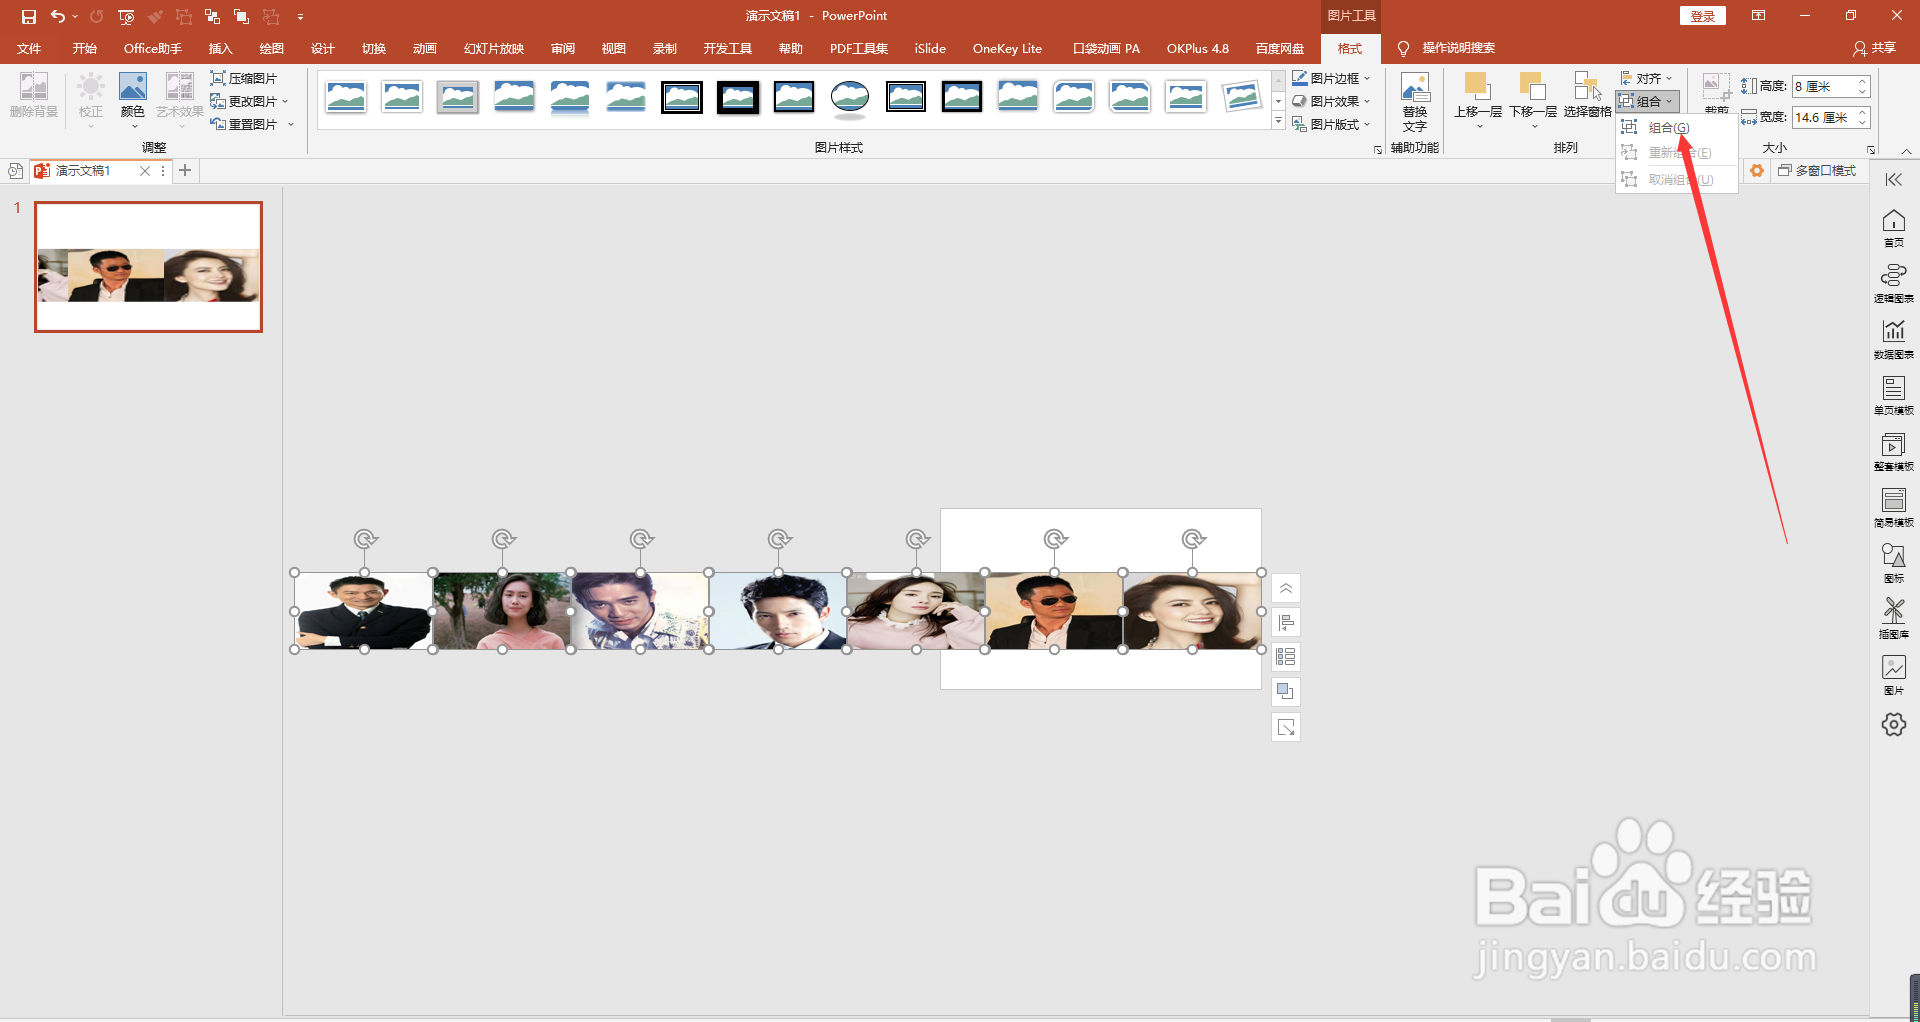The height and width of the screenshot is (1022, 1920).
Task: Switch to the Animations (动画) tab
Action: tap(424, 48)
